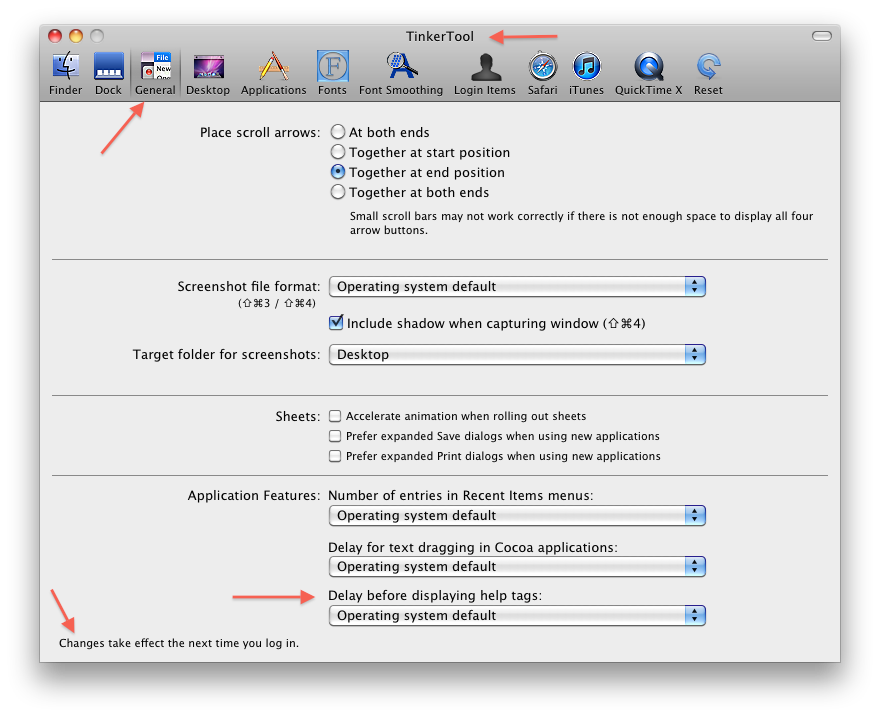Select Together at end position option

tap(338, 172)
